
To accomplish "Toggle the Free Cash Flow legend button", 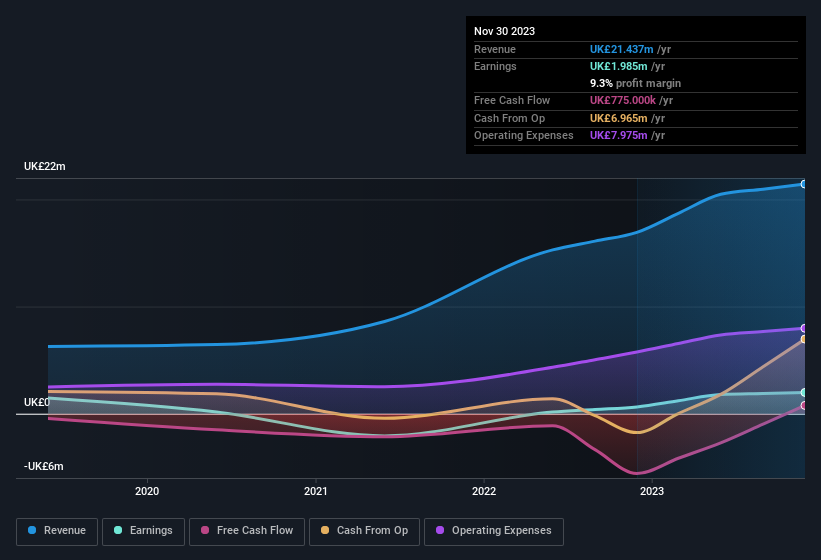I will coord(247,531).
